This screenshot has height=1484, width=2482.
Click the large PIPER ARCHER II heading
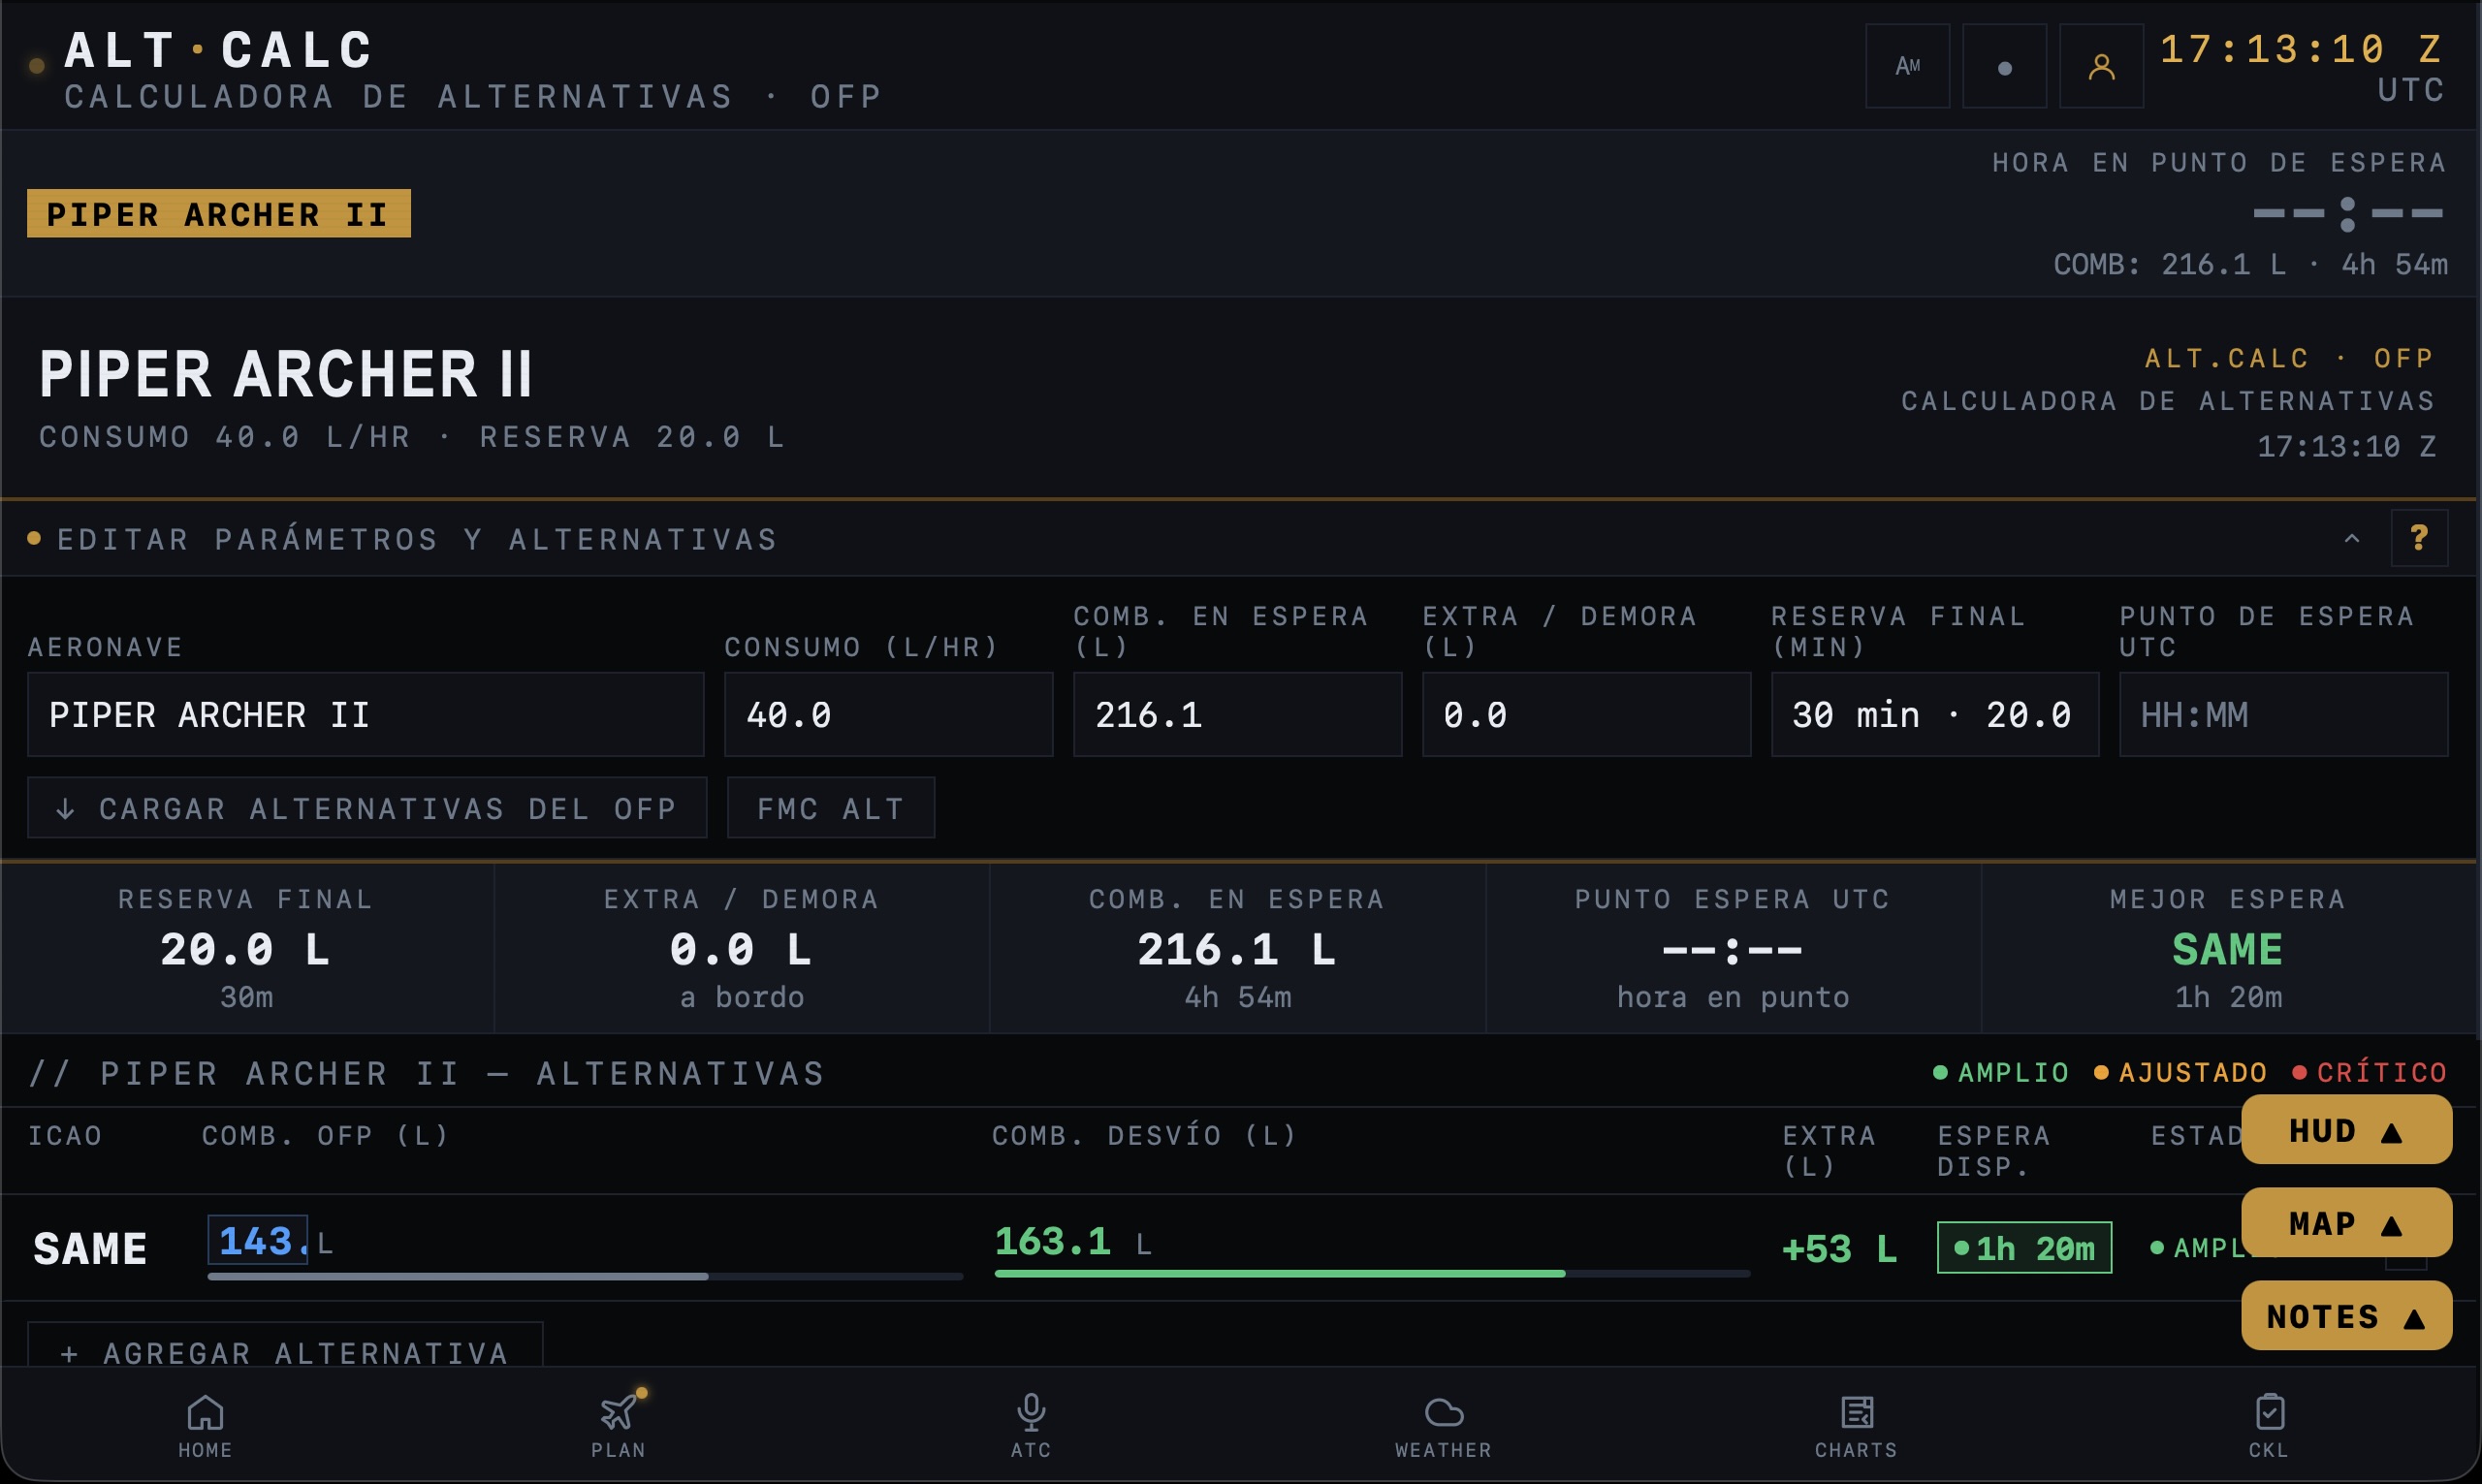286,374
